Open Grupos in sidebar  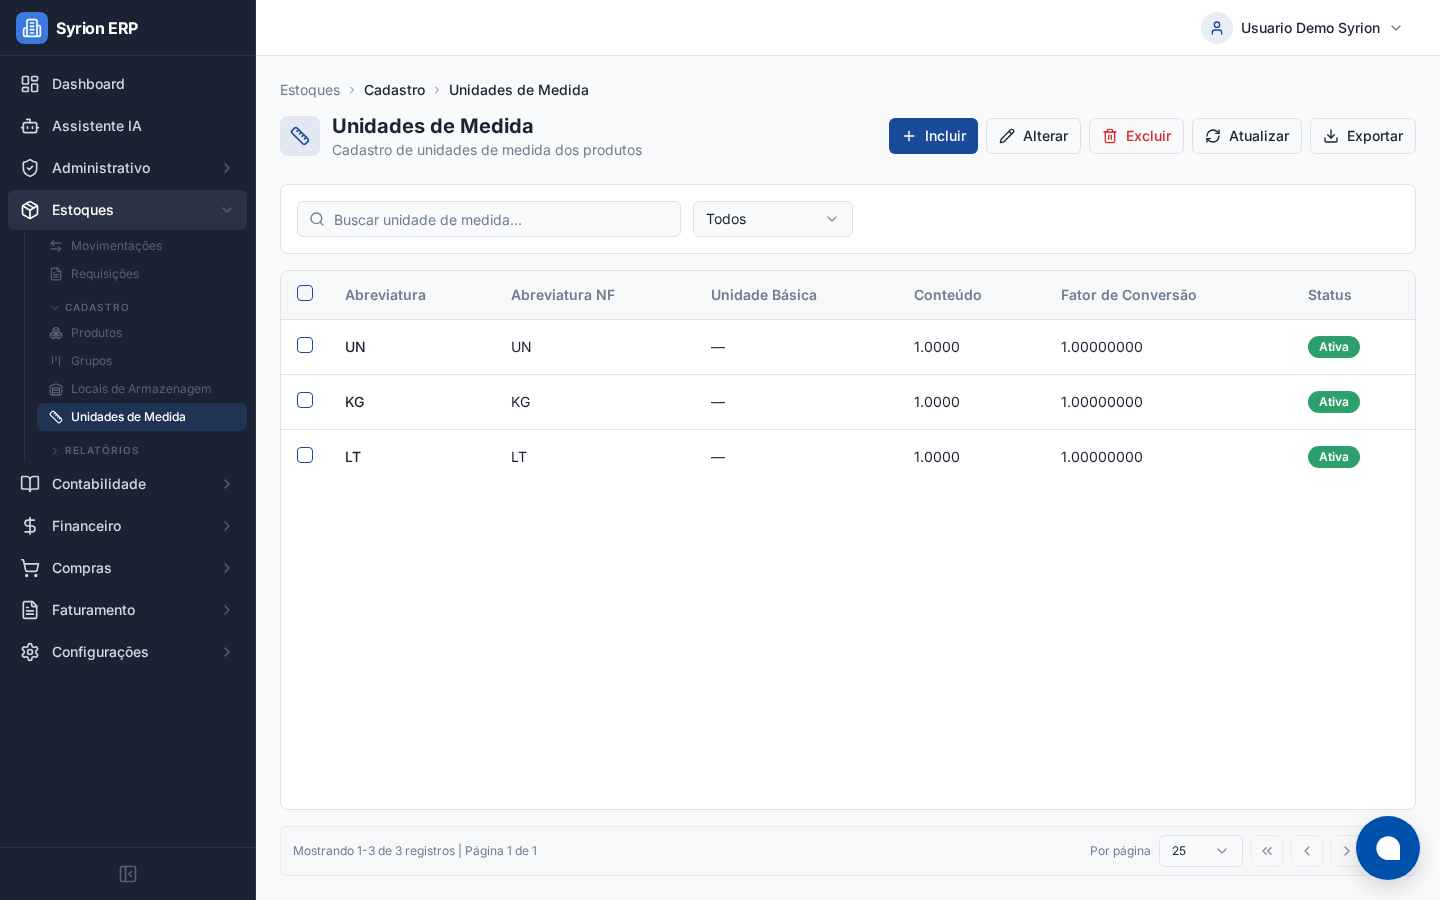(x=142, y=361)
